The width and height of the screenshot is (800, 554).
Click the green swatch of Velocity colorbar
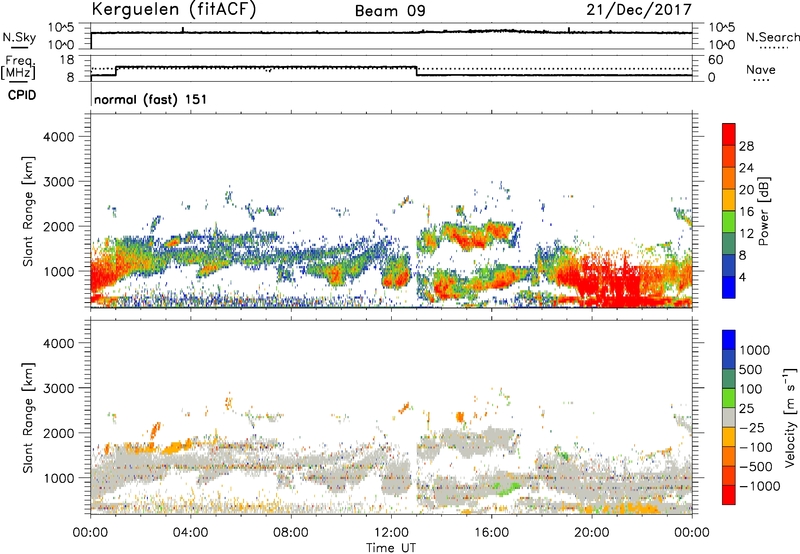[x=729, y=398]
